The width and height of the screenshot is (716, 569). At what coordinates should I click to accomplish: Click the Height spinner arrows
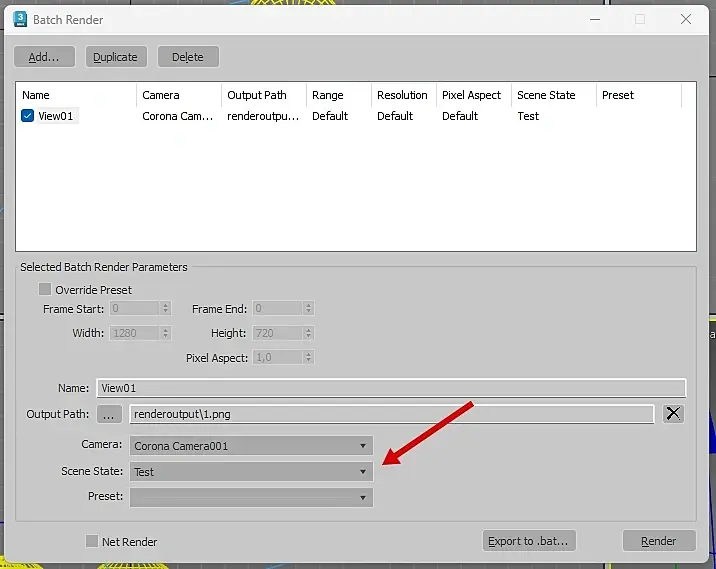pos(309,333)
